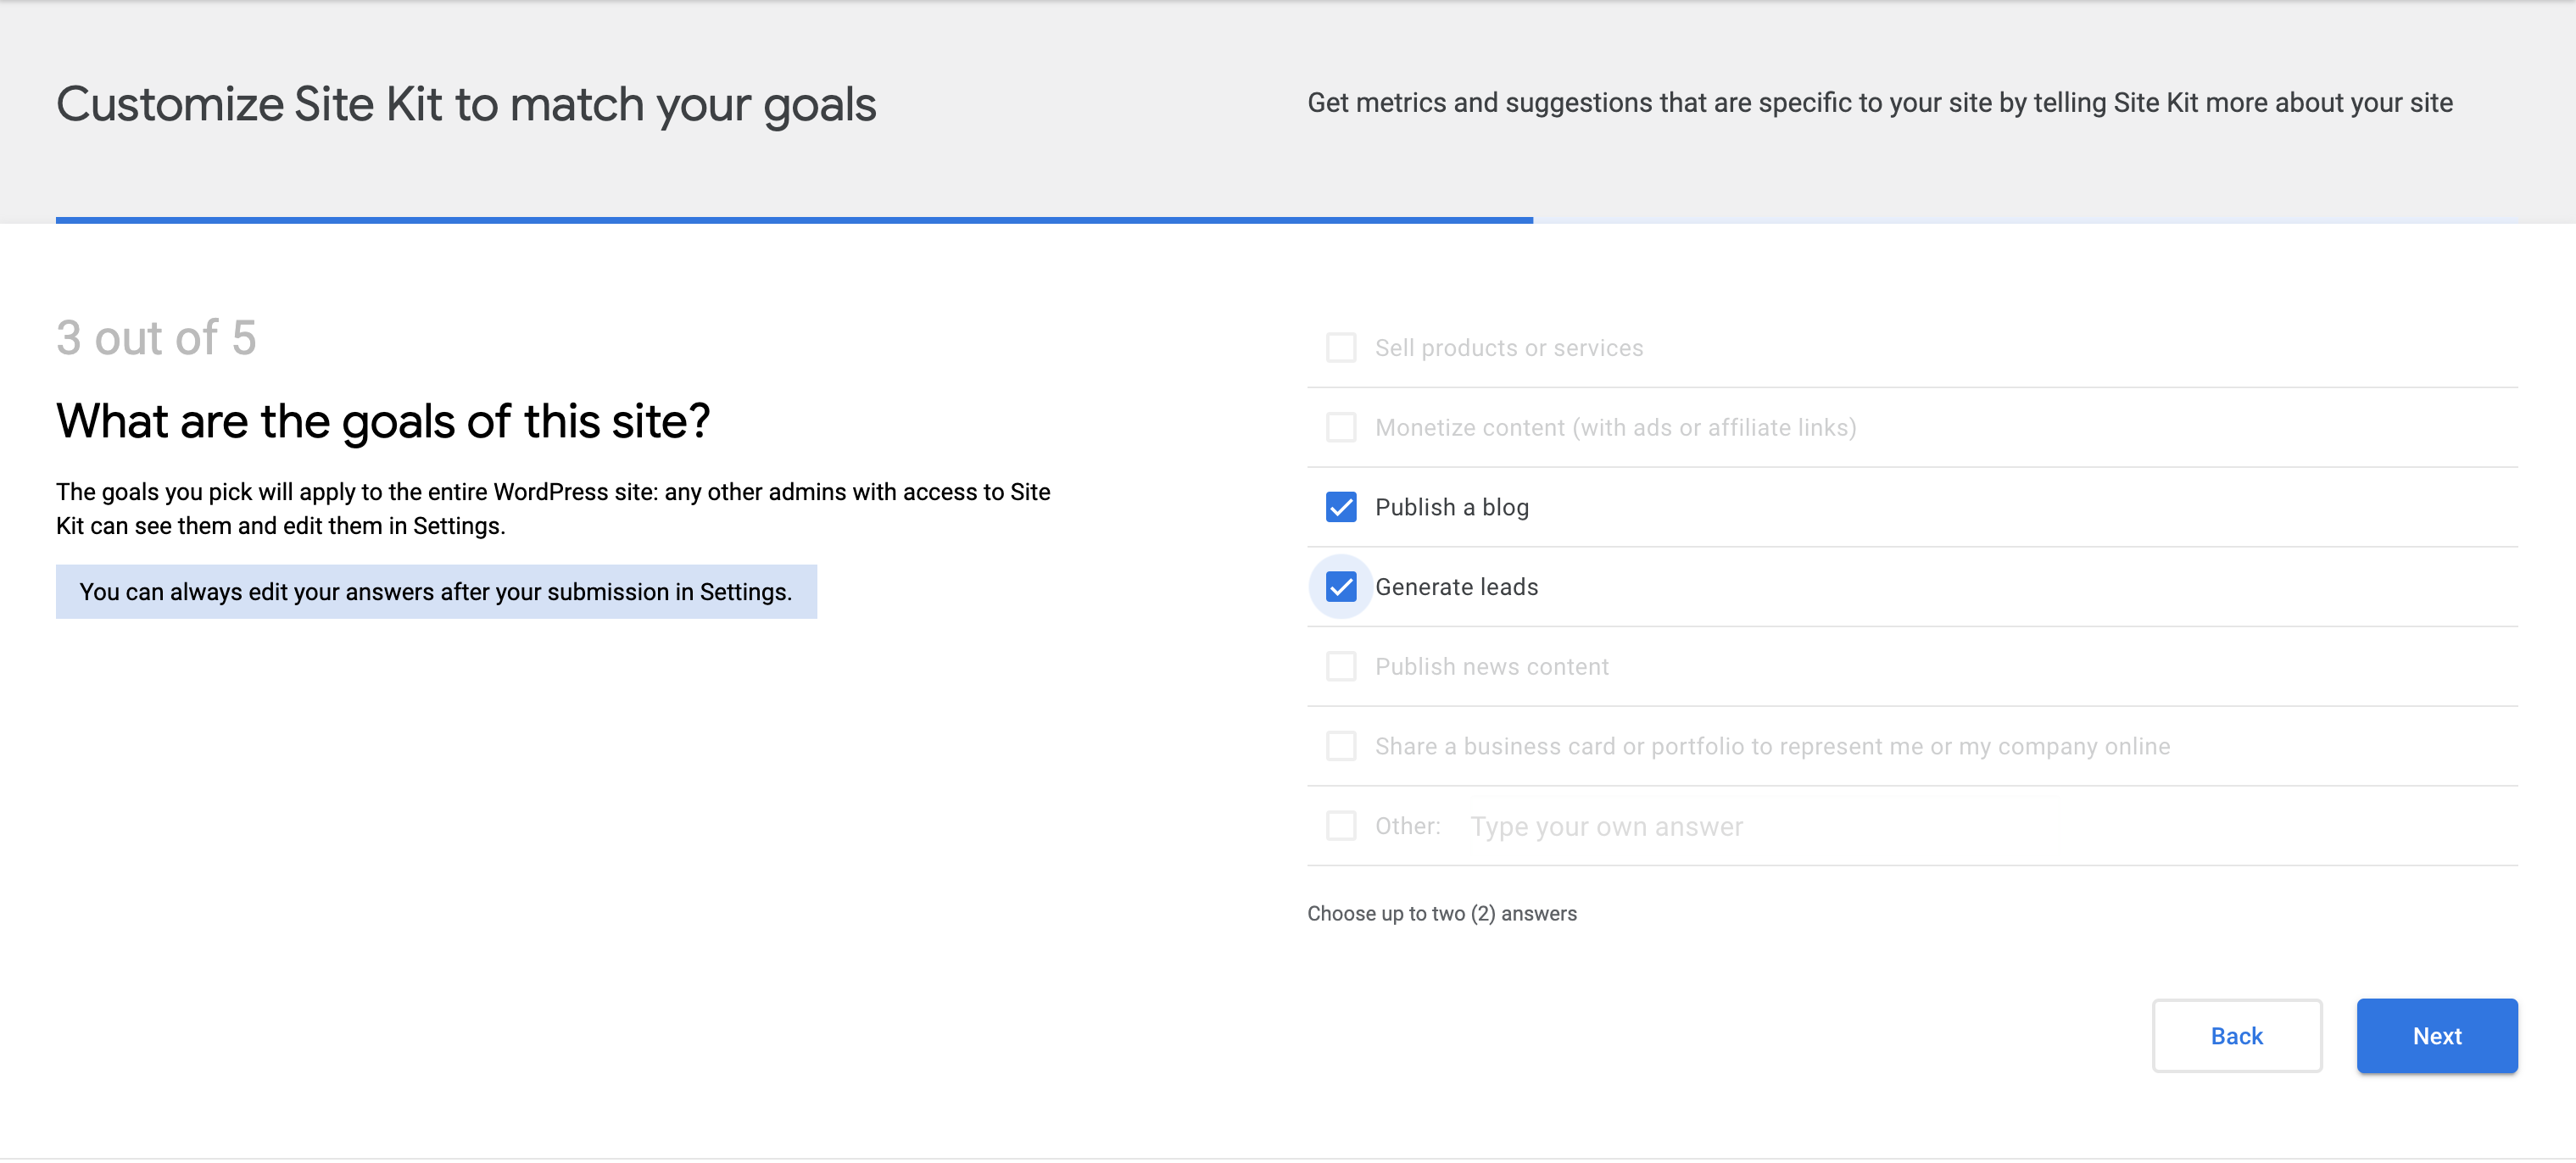This screenshot has height=1163, width=2576.
Task: Click the Back button
Action: 2236,1036
